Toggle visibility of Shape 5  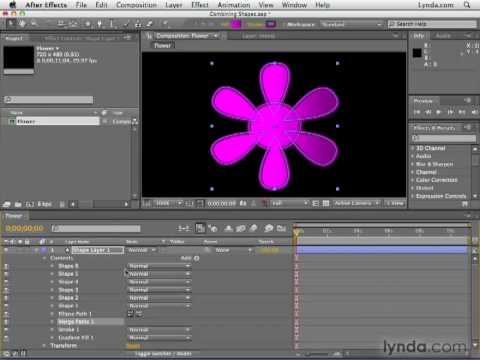(x=6, y=274)
